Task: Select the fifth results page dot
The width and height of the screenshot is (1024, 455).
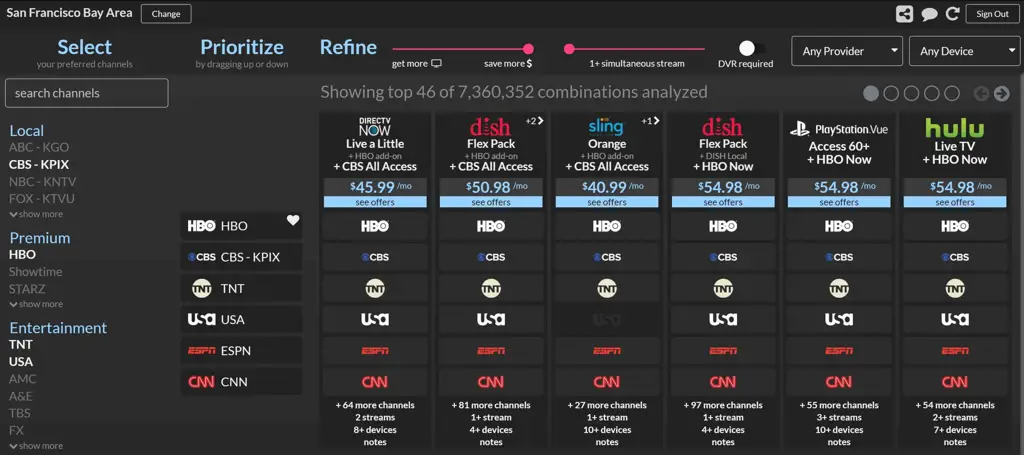Action: (x=952, y=93)
